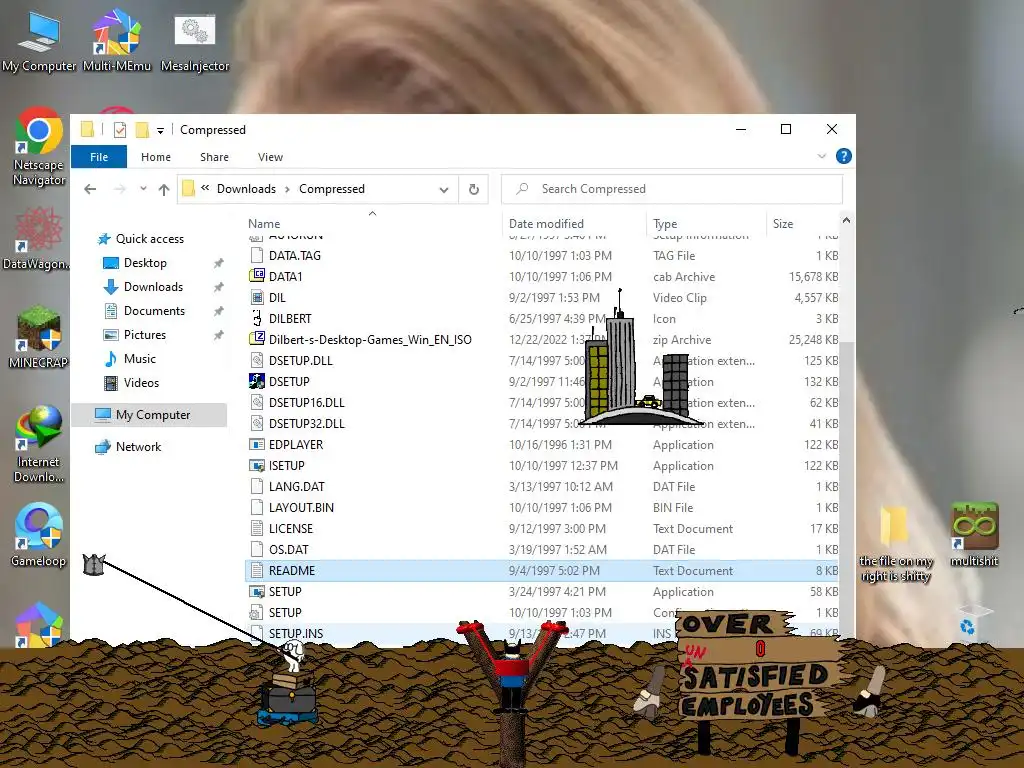Open Customize Quick Access Toolbar dropdown

(160, 131)
